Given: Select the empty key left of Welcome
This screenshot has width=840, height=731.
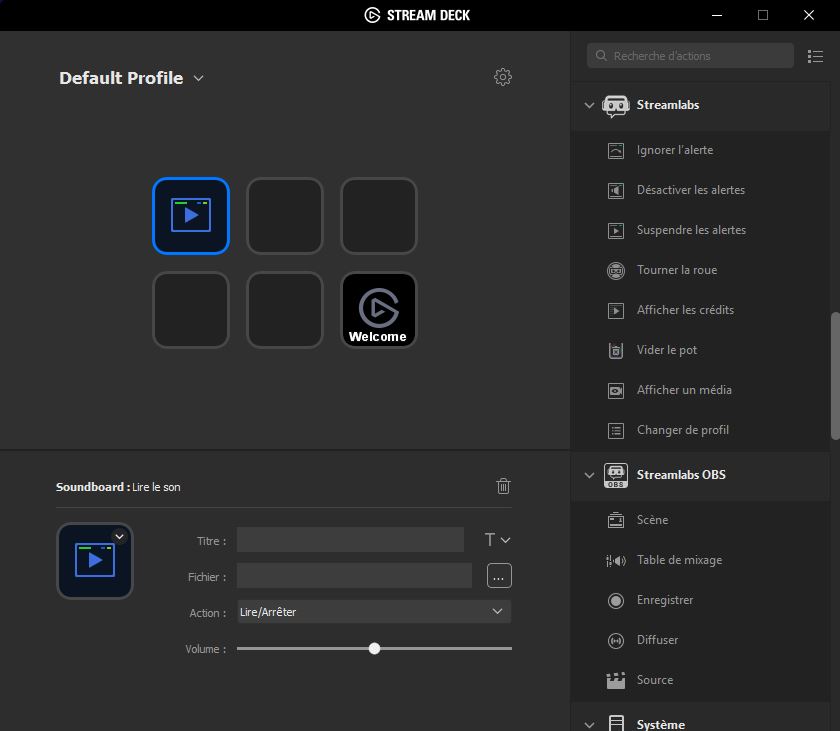Looking at the screenshot, I should (285, 310).
